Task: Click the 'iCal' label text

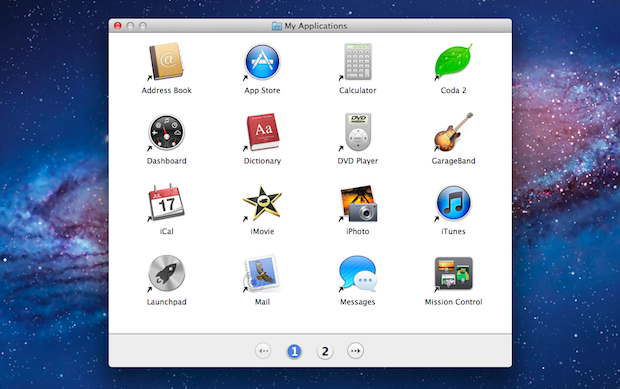Action: tap(166, 231)
